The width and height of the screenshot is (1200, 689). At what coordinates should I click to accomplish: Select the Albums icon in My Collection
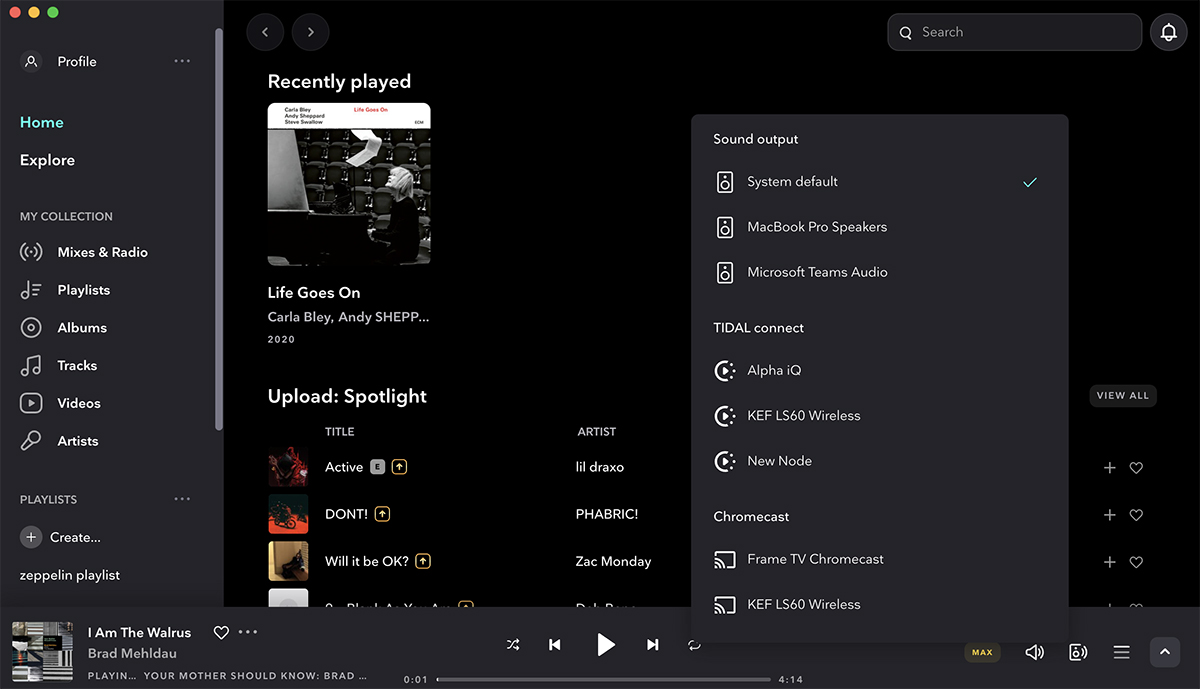(31, 327)
